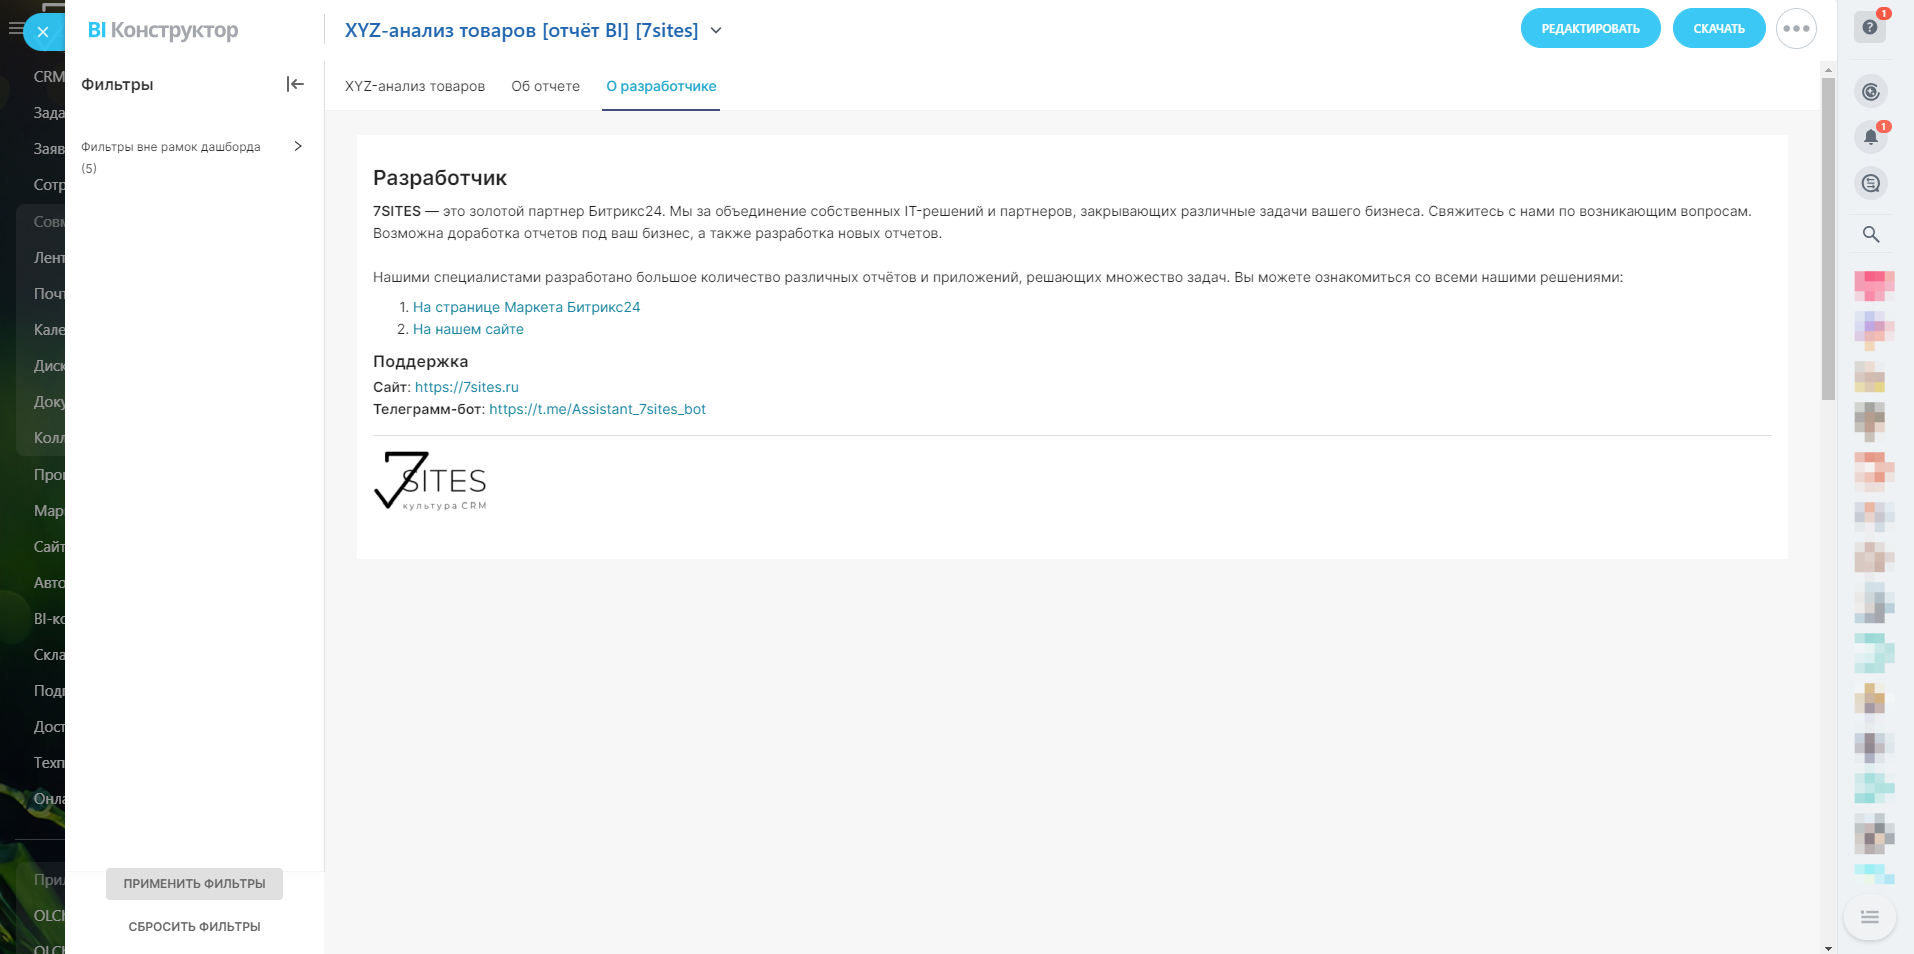
Task: Expand 'Фильтры вне рамок дашборда' section
Action: click(x=298, y=146)
